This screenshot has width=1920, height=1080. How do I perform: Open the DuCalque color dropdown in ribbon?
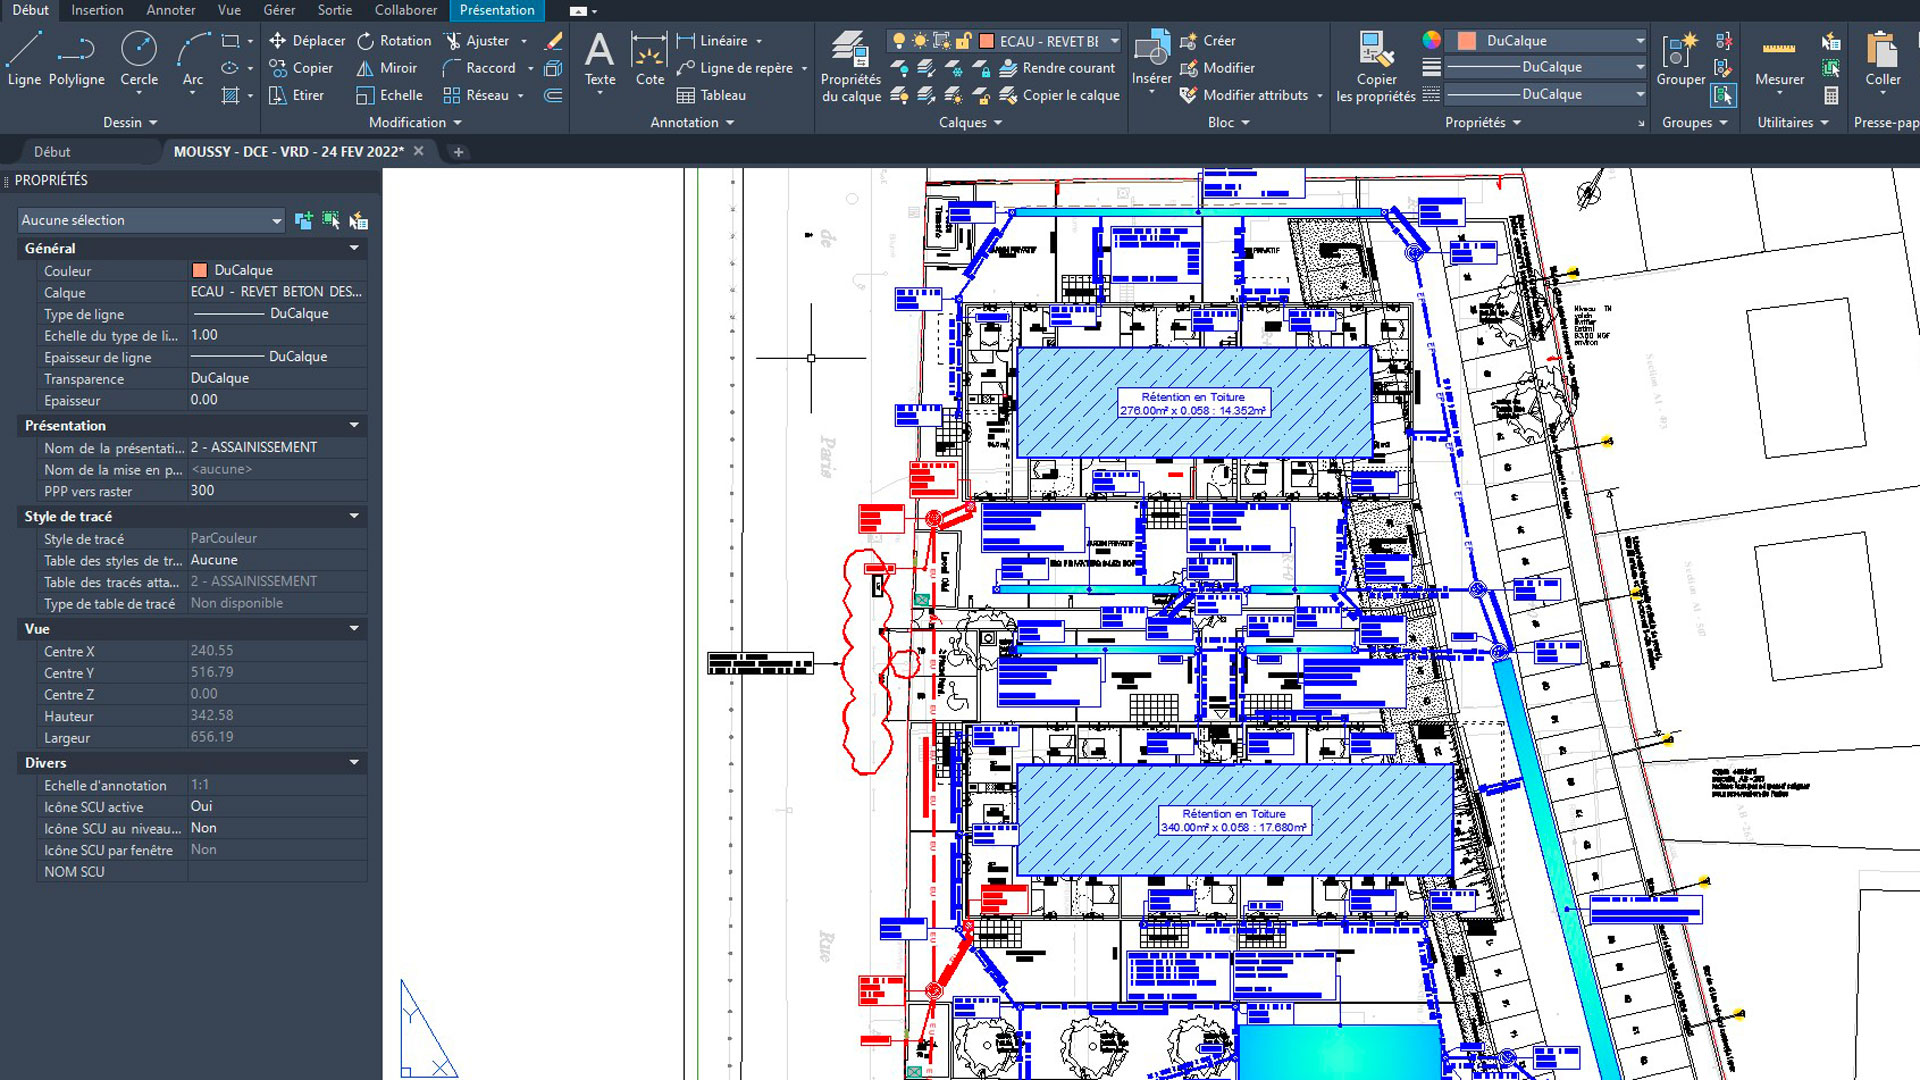tap(1640, 41)
